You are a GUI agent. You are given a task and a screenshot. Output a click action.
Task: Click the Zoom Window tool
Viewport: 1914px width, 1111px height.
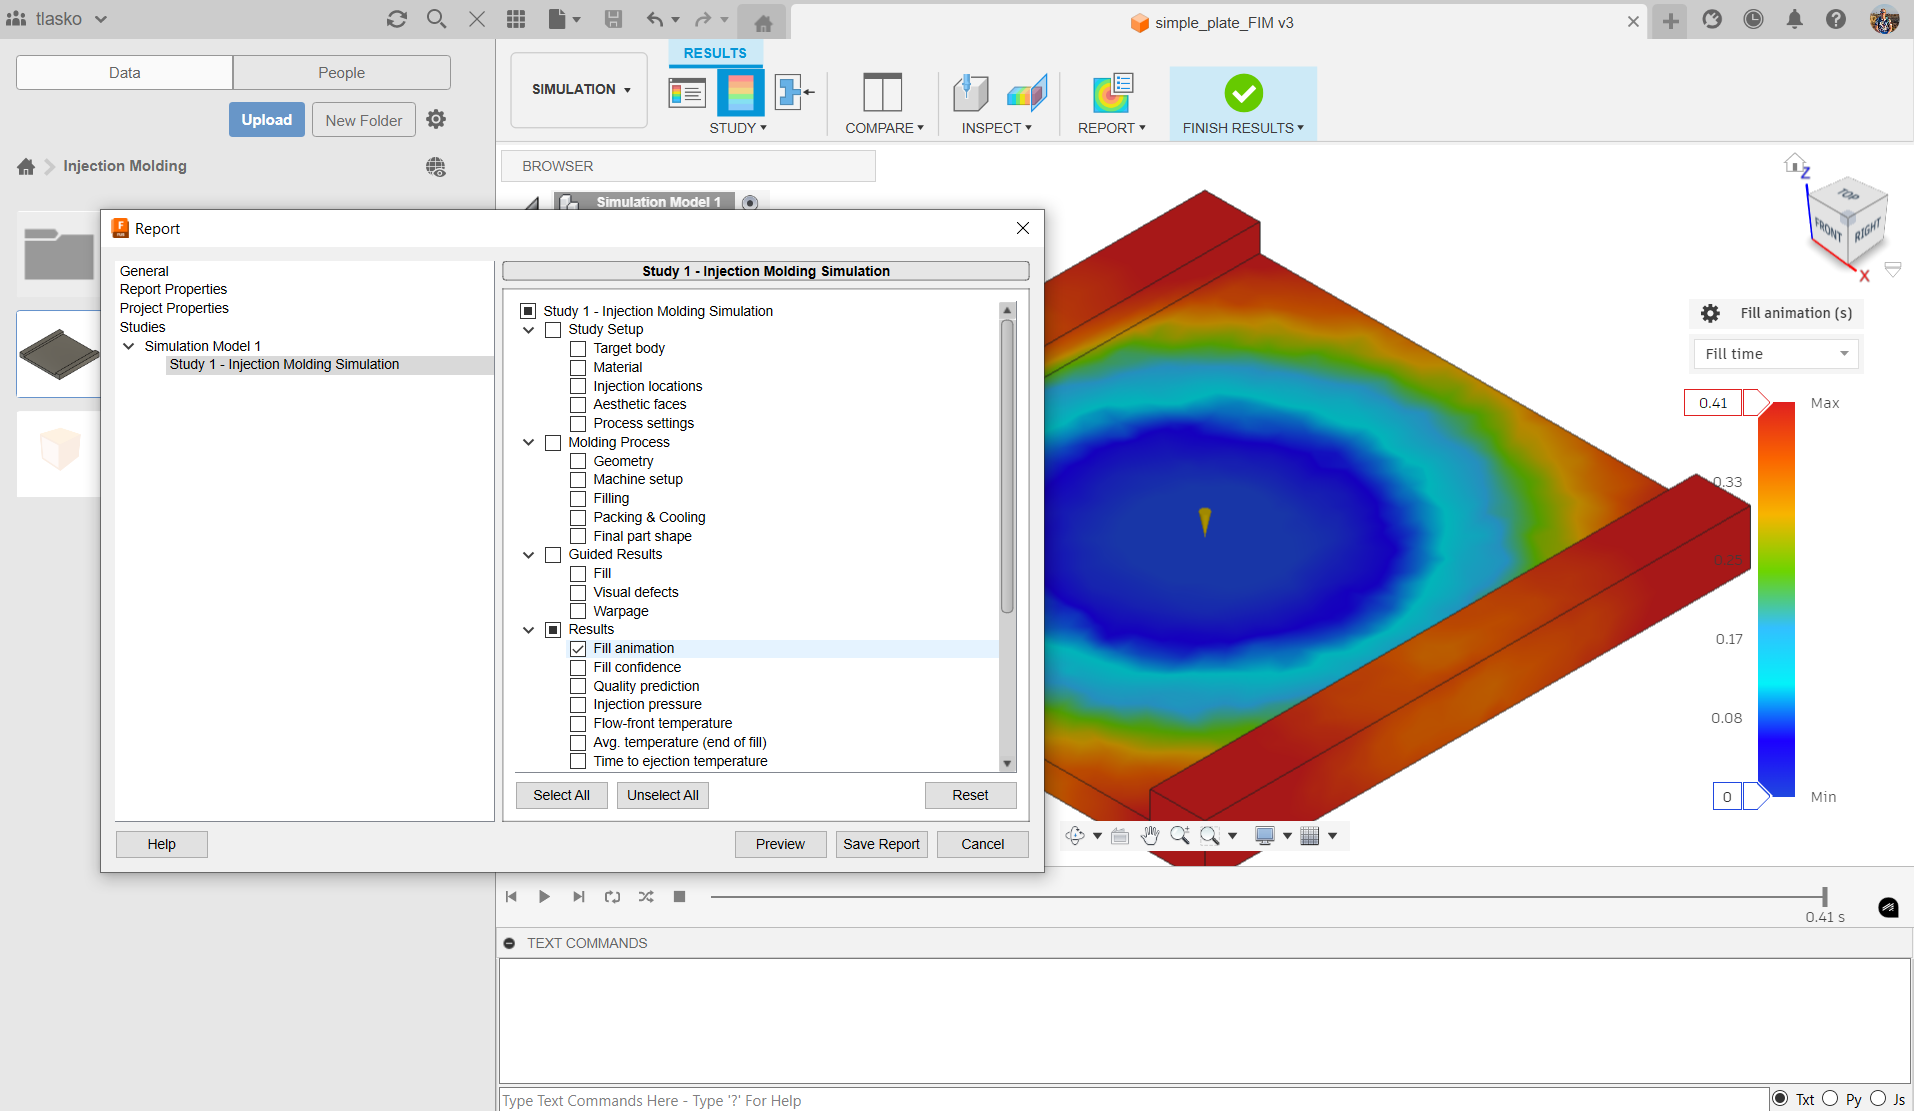coord(1209,835)
